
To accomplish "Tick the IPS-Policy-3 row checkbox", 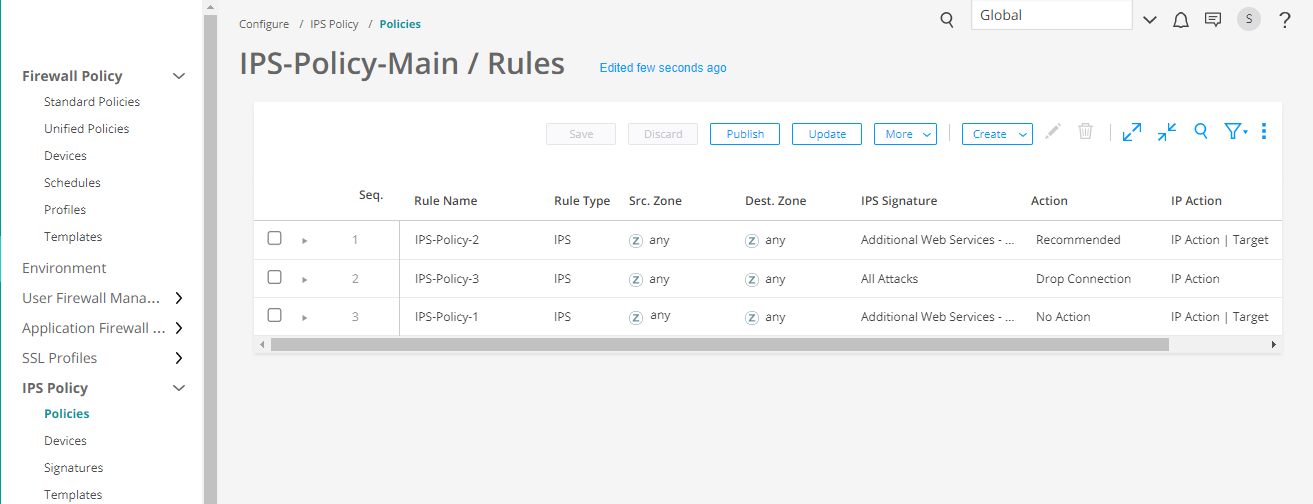I will [x=275, y=278].
